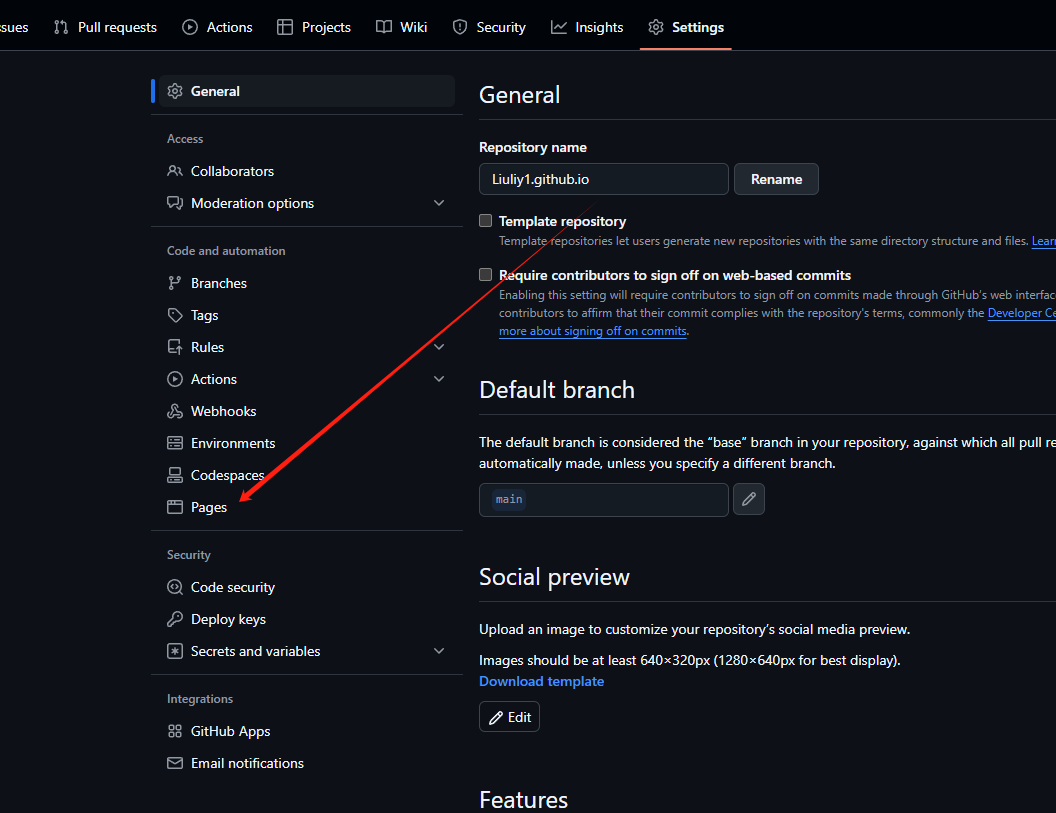1056x813 pixels.
Task: View the Insights tab
Action: (x=587, y=27)
